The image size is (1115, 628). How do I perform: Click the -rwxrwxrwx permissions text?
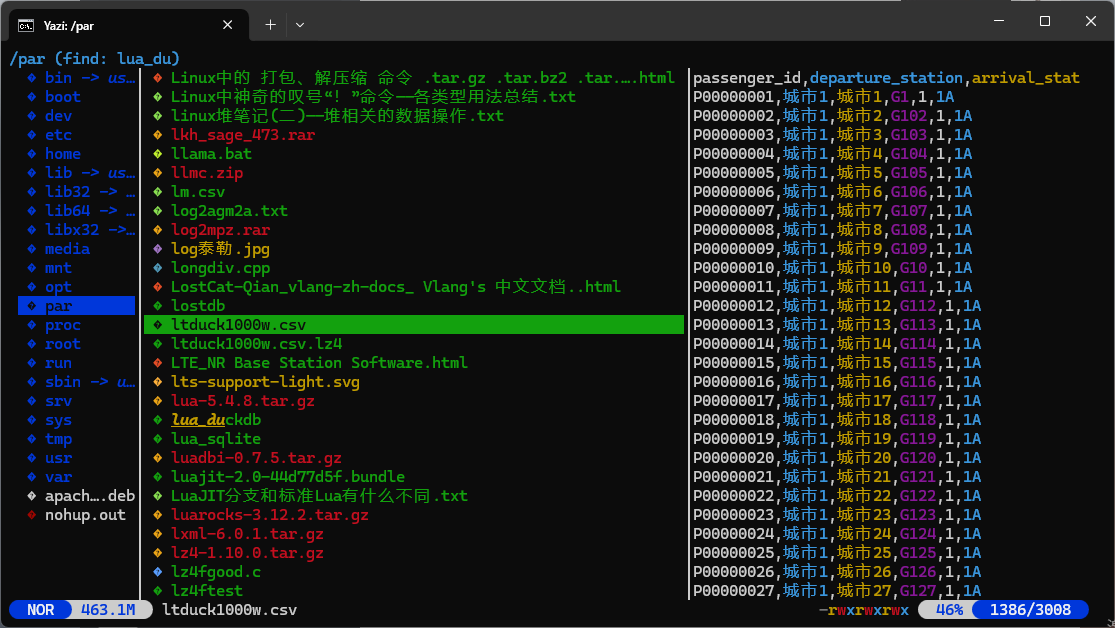pyautogui.click(x=864, y=610)
